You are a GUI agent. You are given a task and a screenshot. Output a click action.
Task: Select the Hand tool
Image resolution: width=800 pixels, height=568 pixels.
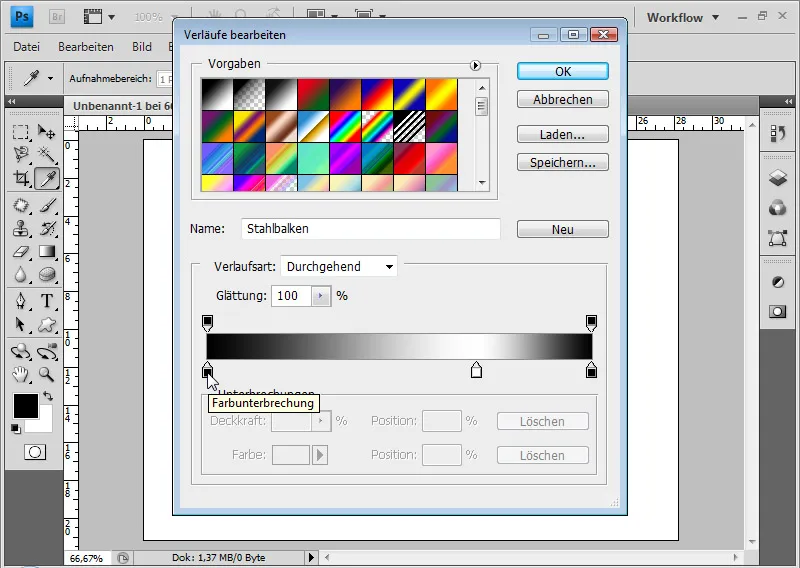(20, 375)
